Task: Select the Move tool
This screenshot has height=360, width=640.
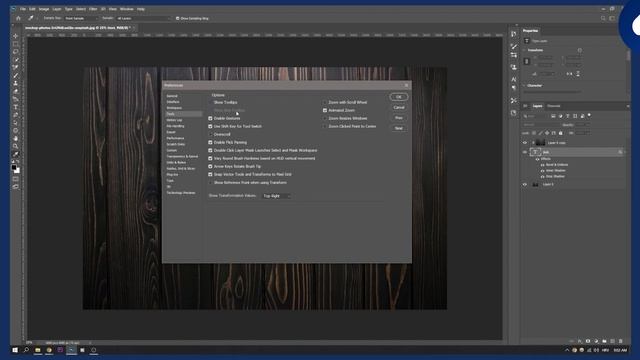Action: coord(16,36)
